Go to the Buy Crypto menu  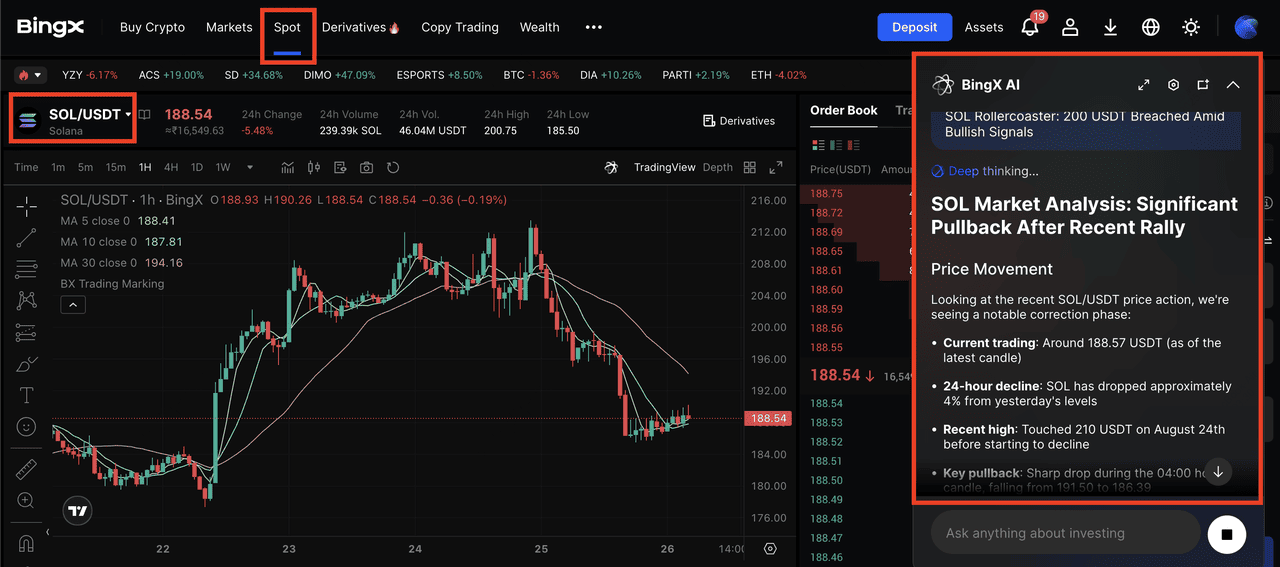click(152, 27)
